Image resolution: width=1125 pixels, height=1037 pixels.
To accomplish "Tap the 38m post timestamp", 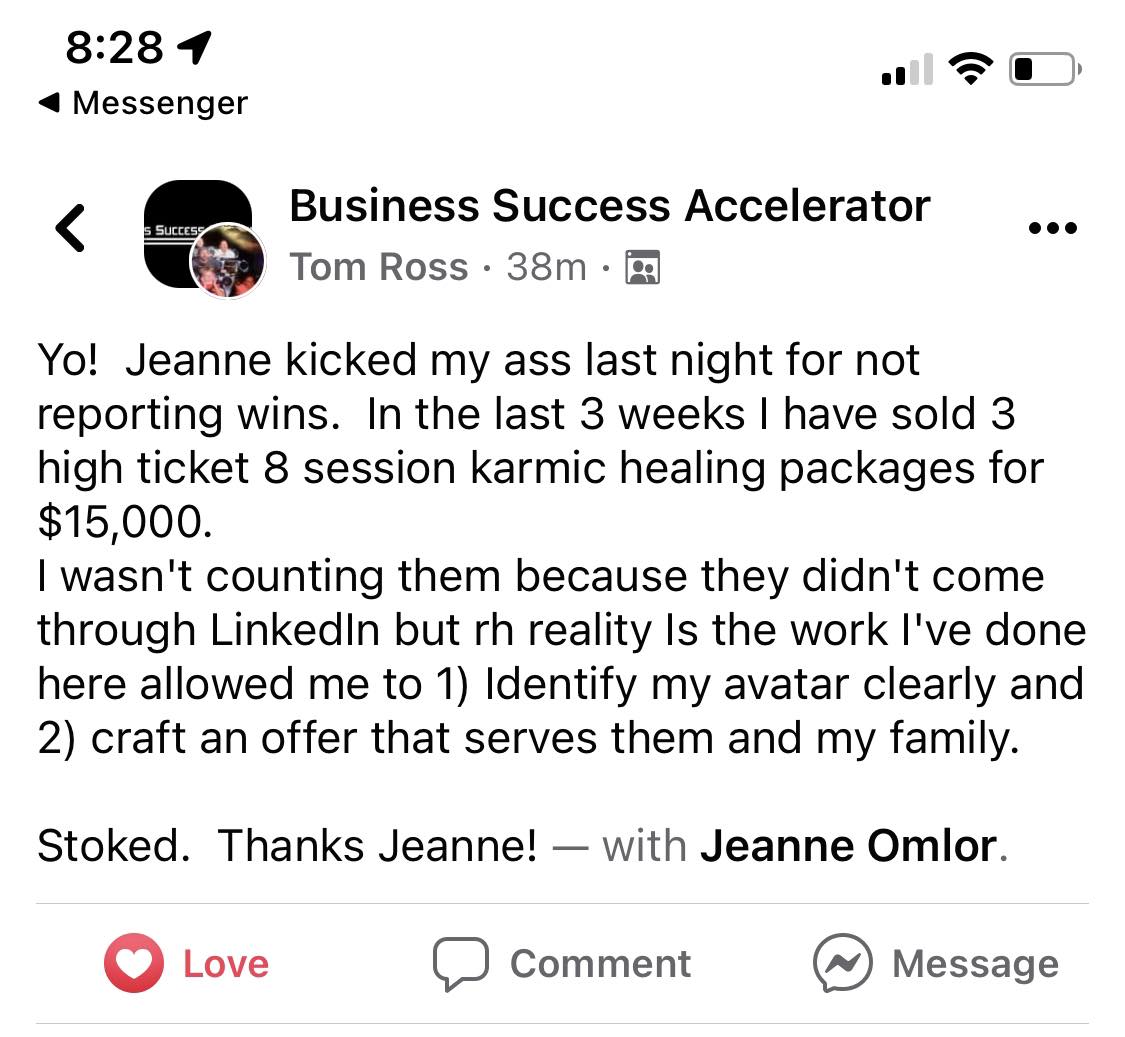I will 546,267.
